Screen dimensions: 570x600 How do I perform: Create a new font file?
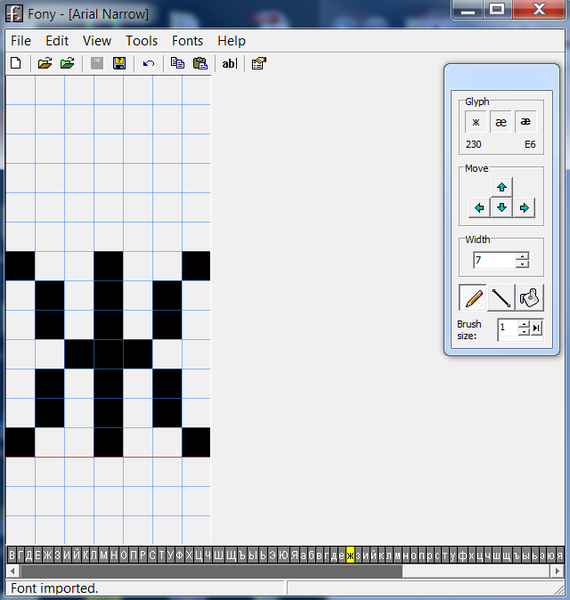click(x=16, y=63)
